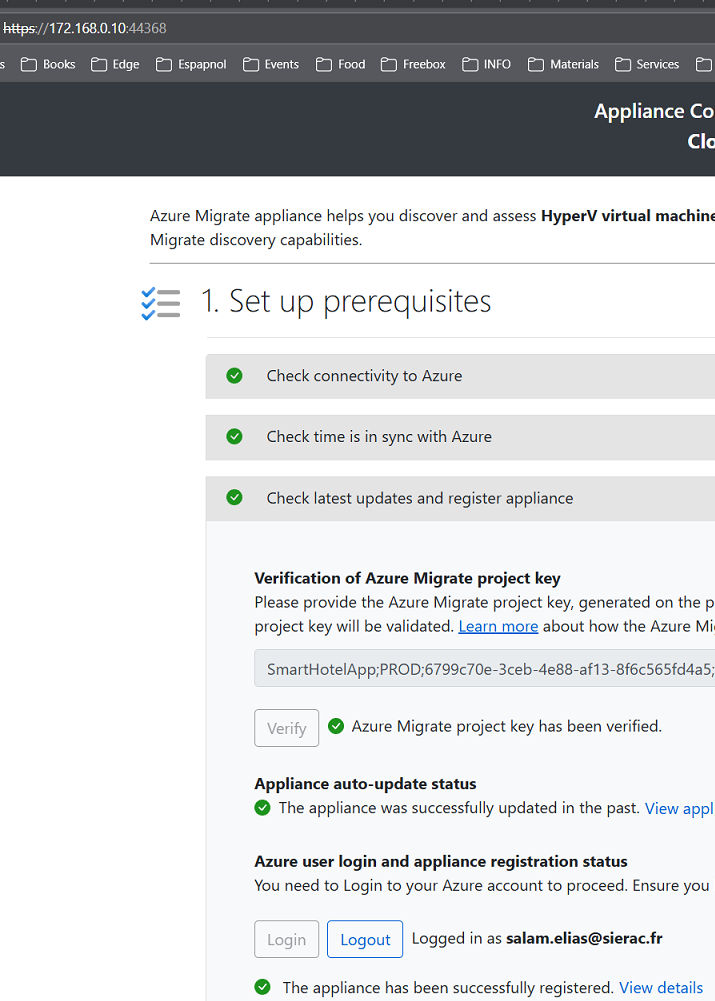
Task: Click the Logout button
Action: (365, 939)
